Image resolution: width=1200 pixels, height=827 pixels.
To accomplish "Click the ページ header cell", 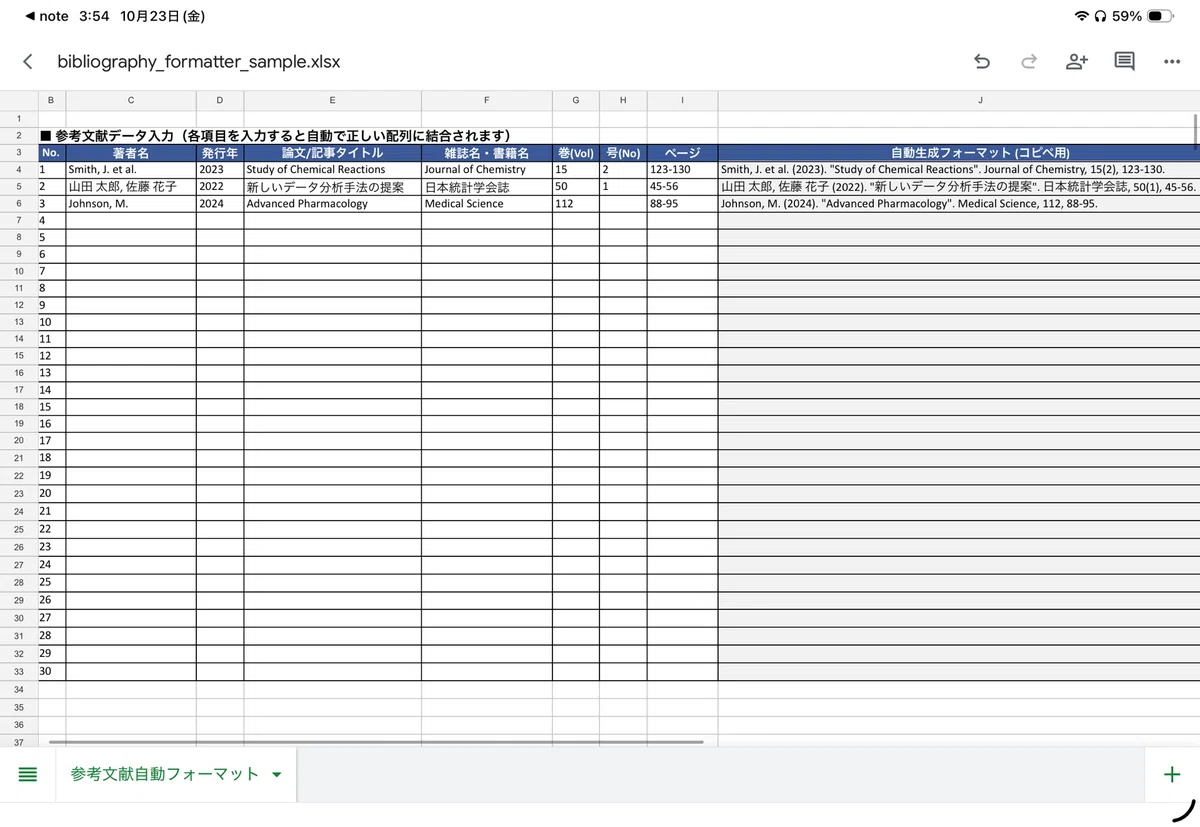I will 682,153.
